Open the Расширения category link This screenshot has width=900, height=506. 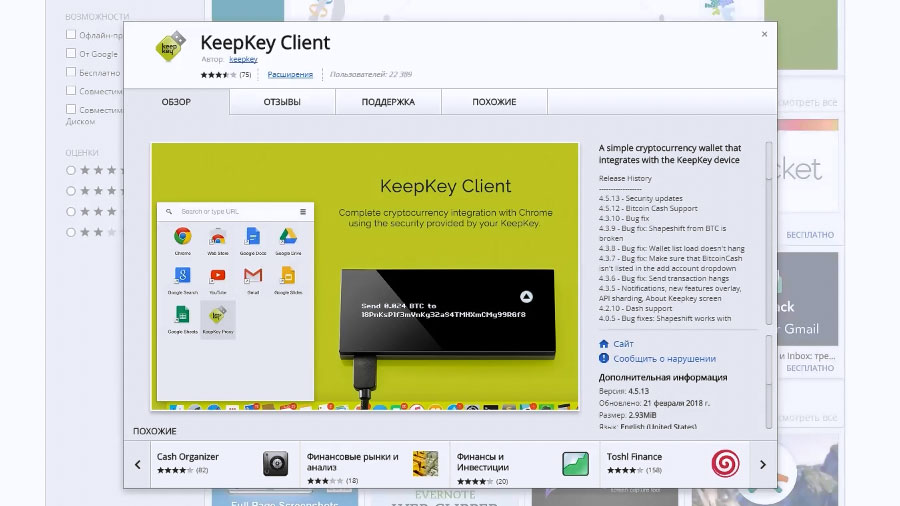290,75
